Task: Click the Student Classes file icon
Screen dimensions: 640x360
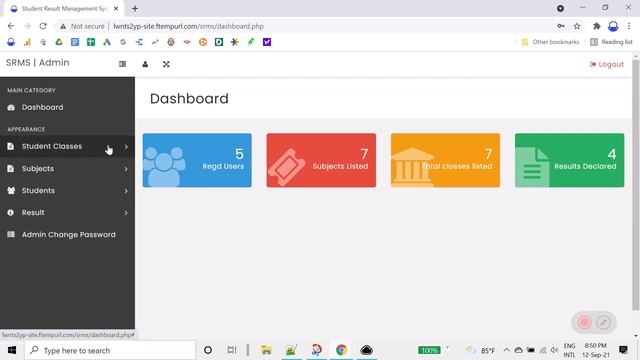Action: tap(11, 146)
